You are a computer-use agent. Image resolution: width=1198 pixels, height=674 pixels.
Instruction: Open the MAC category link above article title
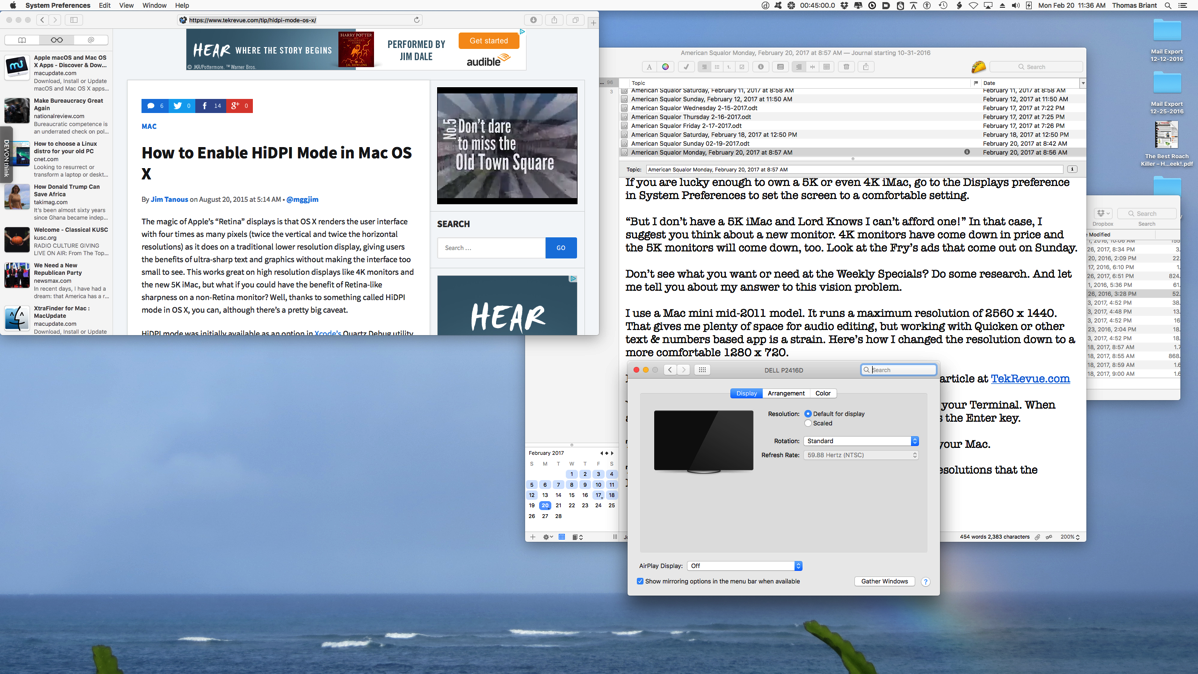149,127
